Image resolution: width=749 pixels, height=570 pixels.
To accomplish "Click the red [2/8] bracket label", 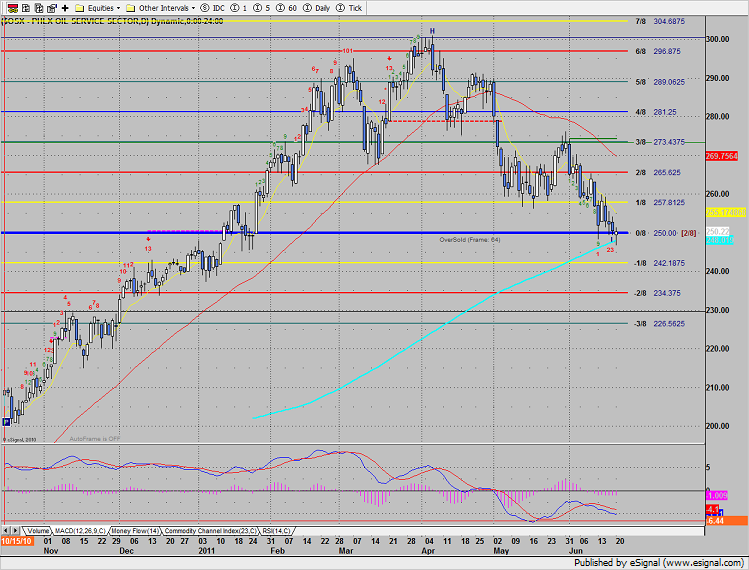I will pyautogui.click(x=689, y=233).
